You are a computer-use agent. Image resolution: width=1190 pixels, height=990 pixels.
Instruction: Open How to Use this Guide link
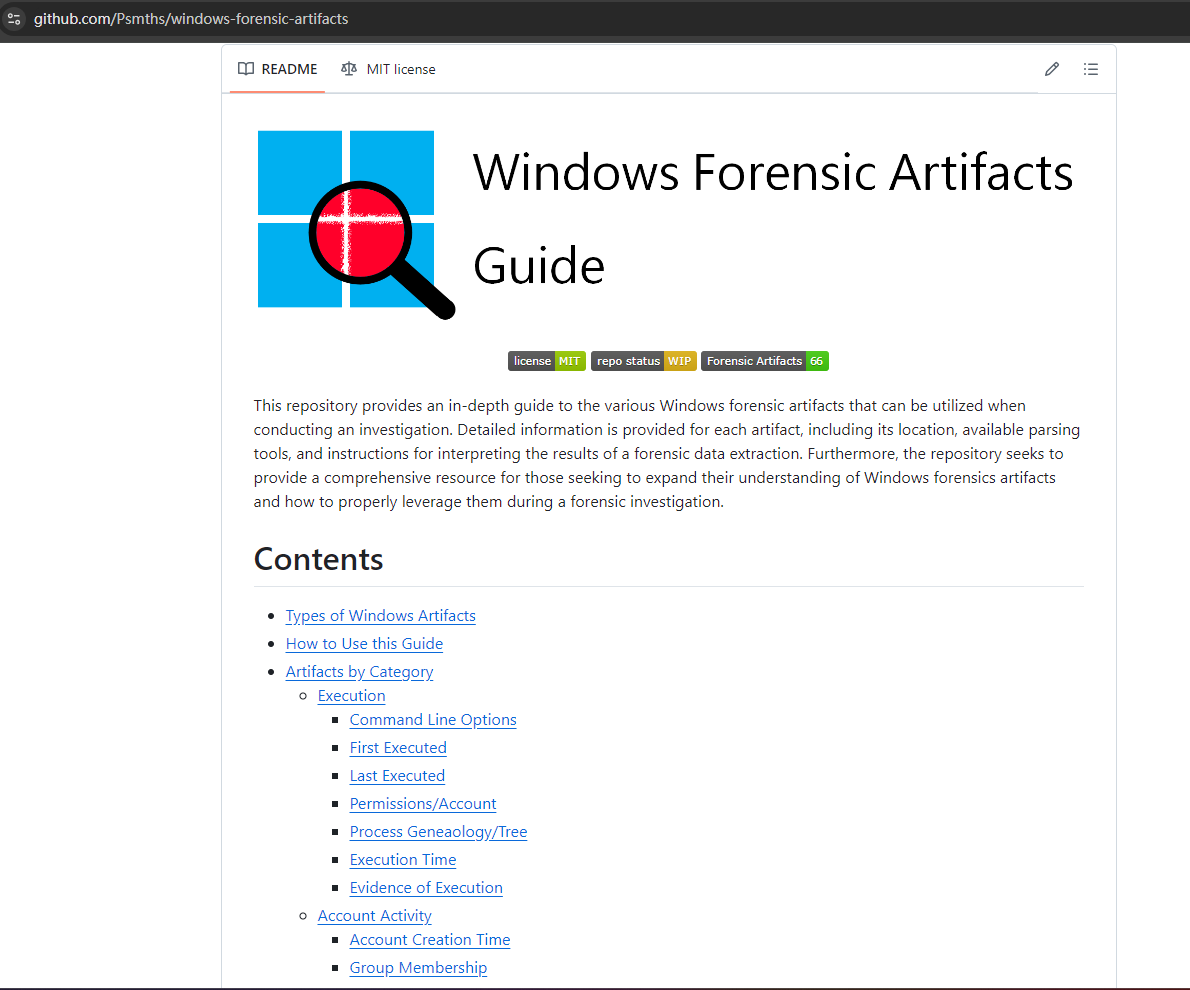(x=364, y=644)
